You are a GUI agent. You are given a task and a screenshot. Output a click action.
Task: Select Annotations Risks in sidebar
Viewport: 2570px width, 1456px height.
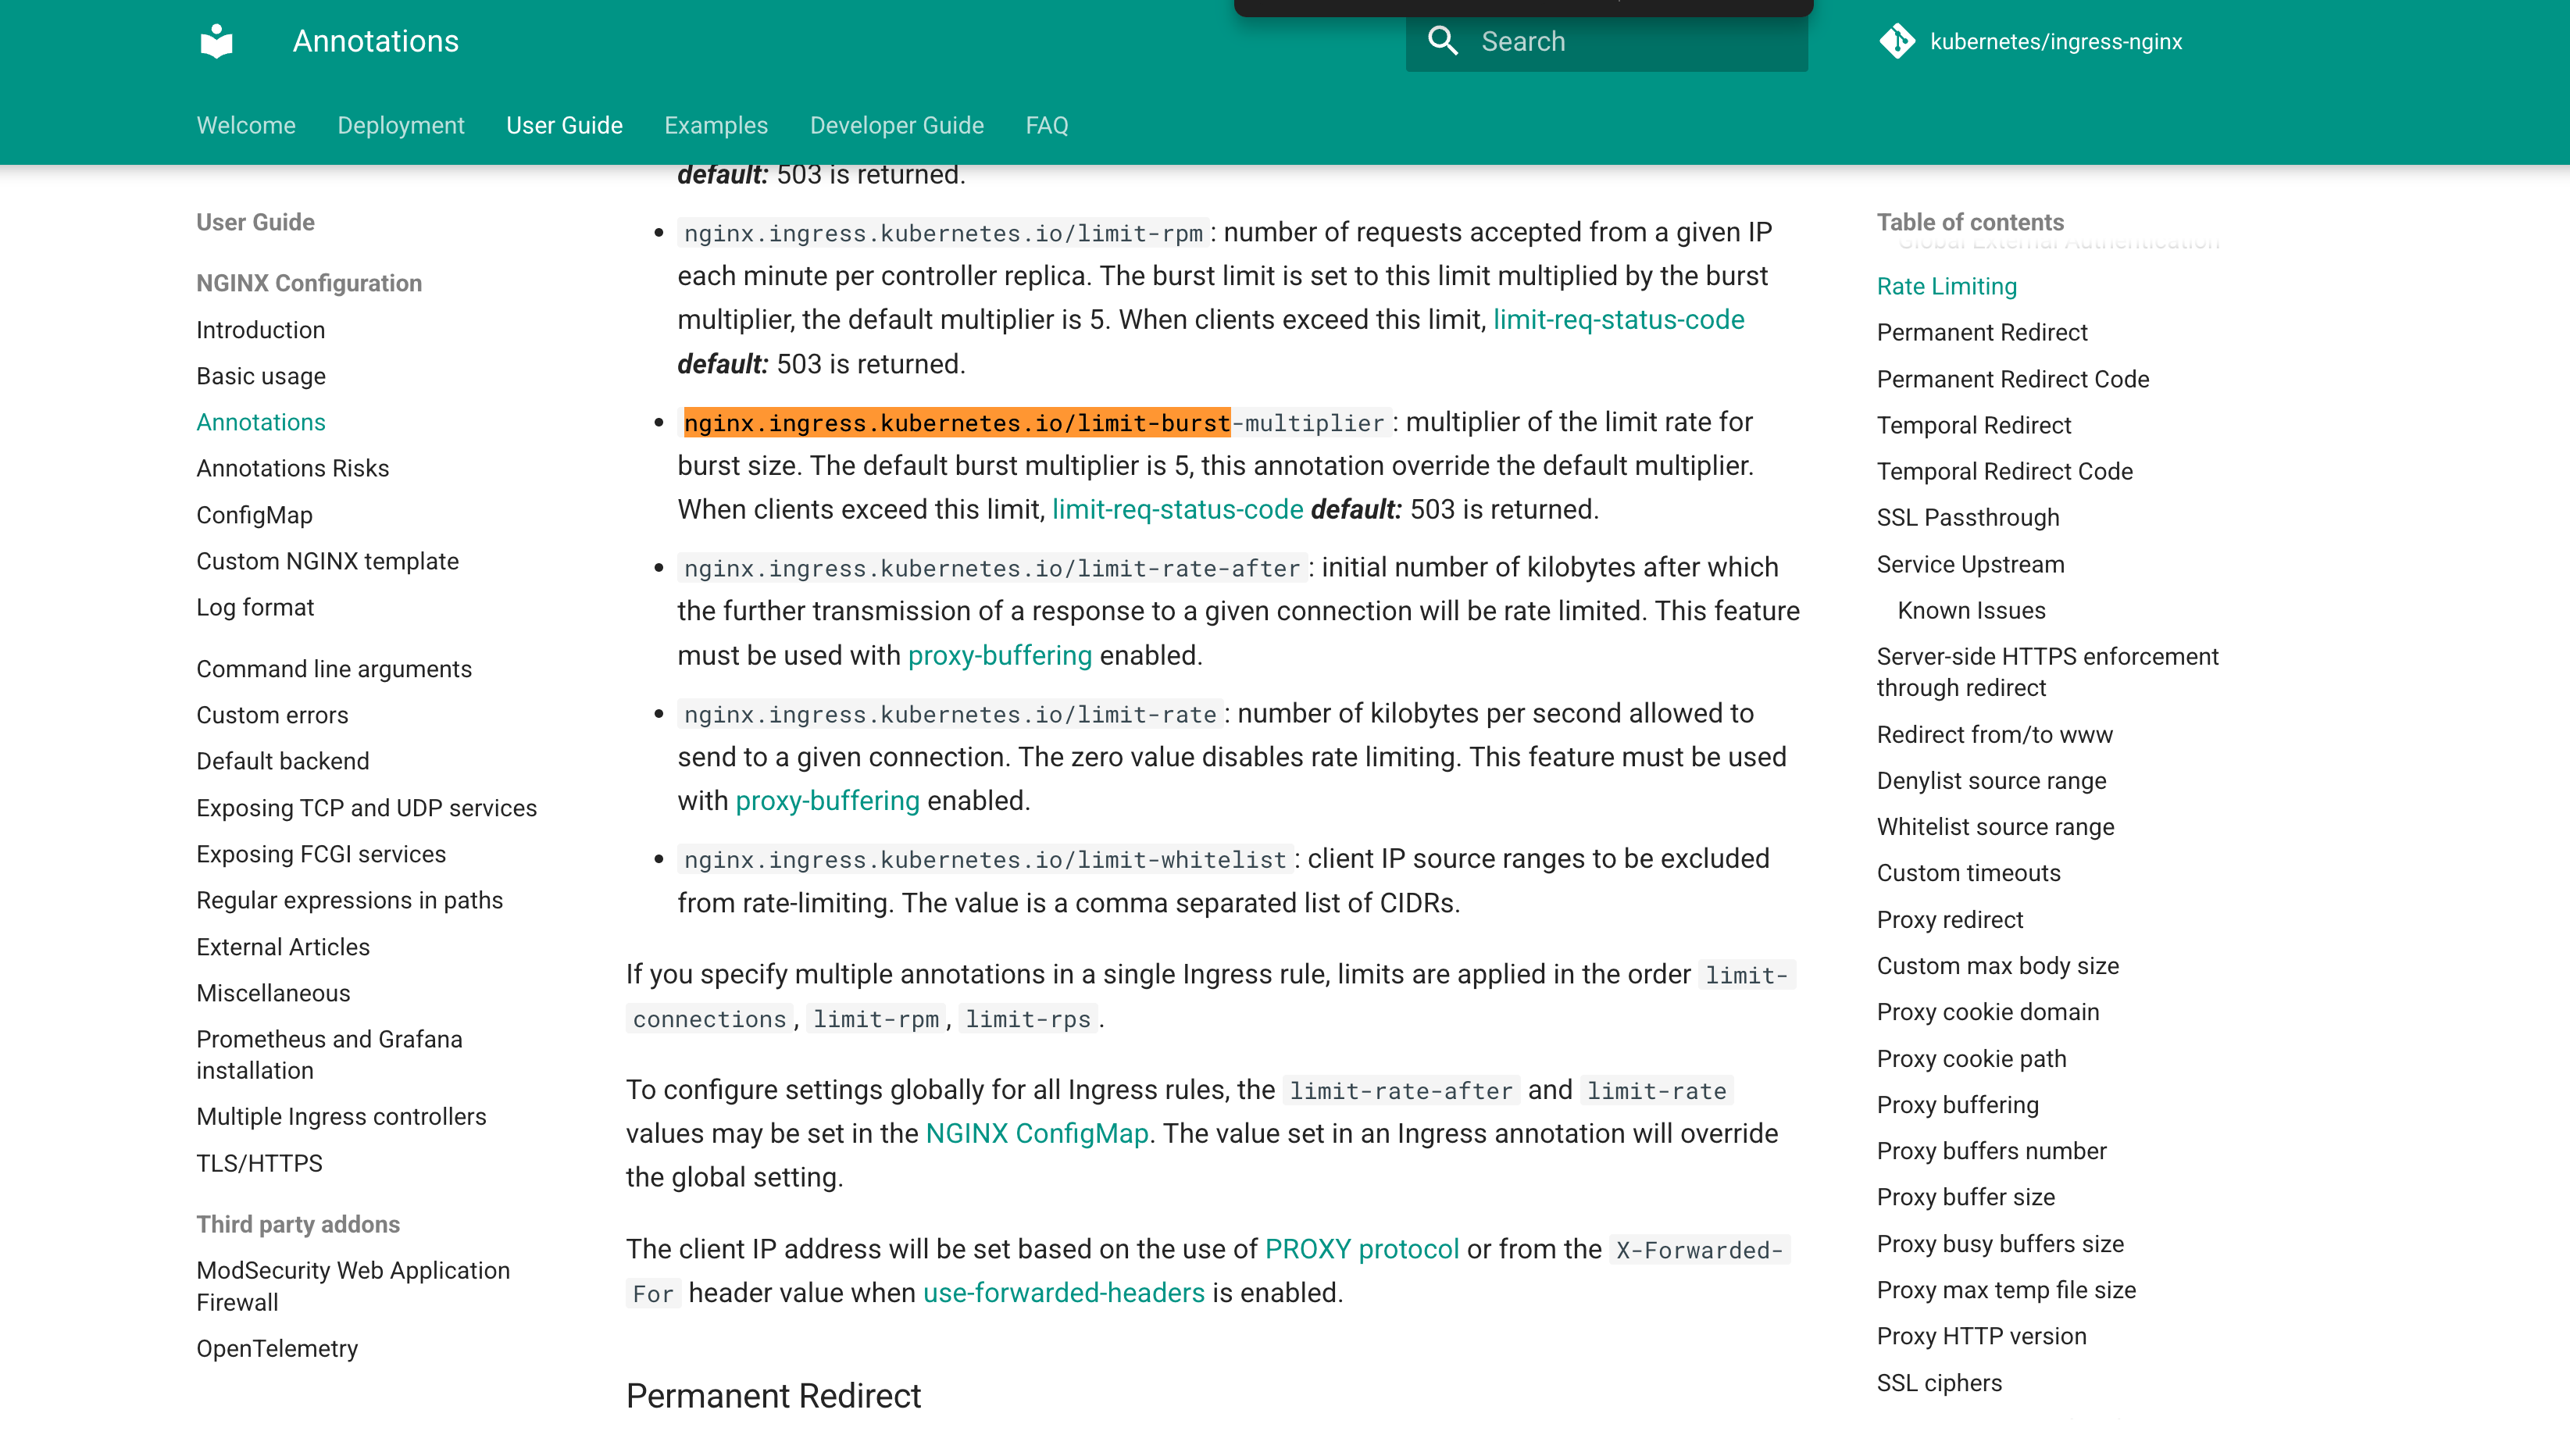(292, 468)
